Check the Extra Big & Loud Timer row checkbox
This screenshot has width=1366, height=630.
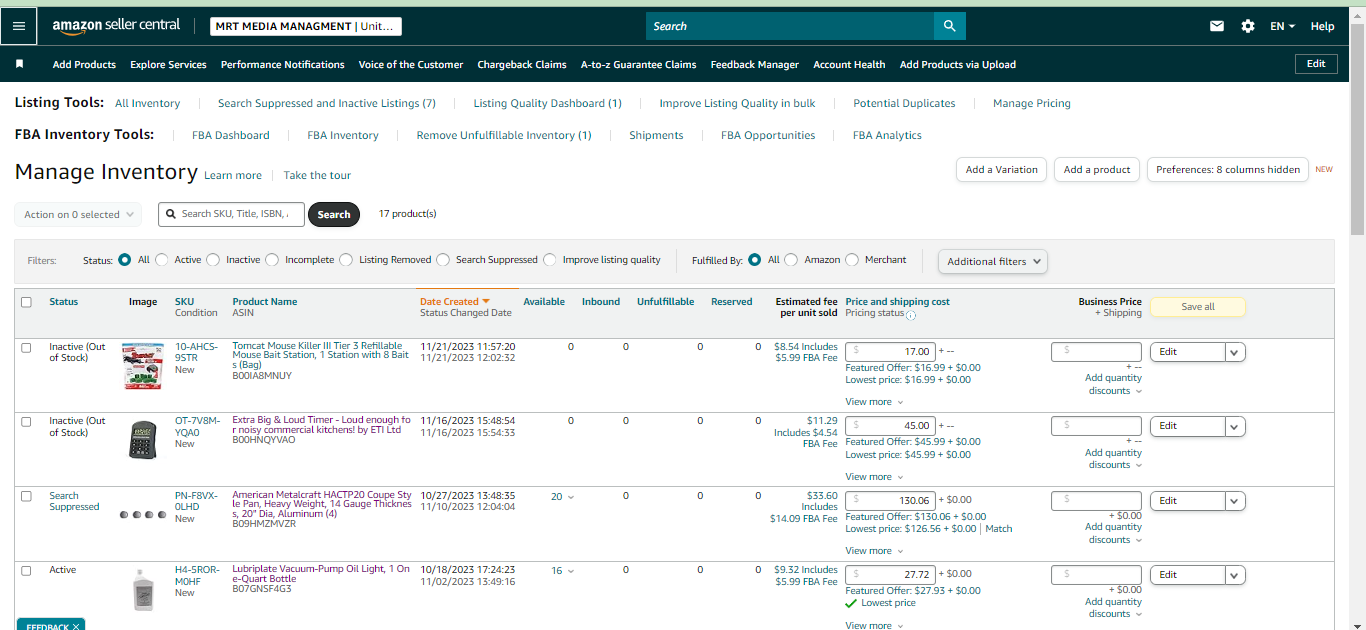tap(26, 421)
